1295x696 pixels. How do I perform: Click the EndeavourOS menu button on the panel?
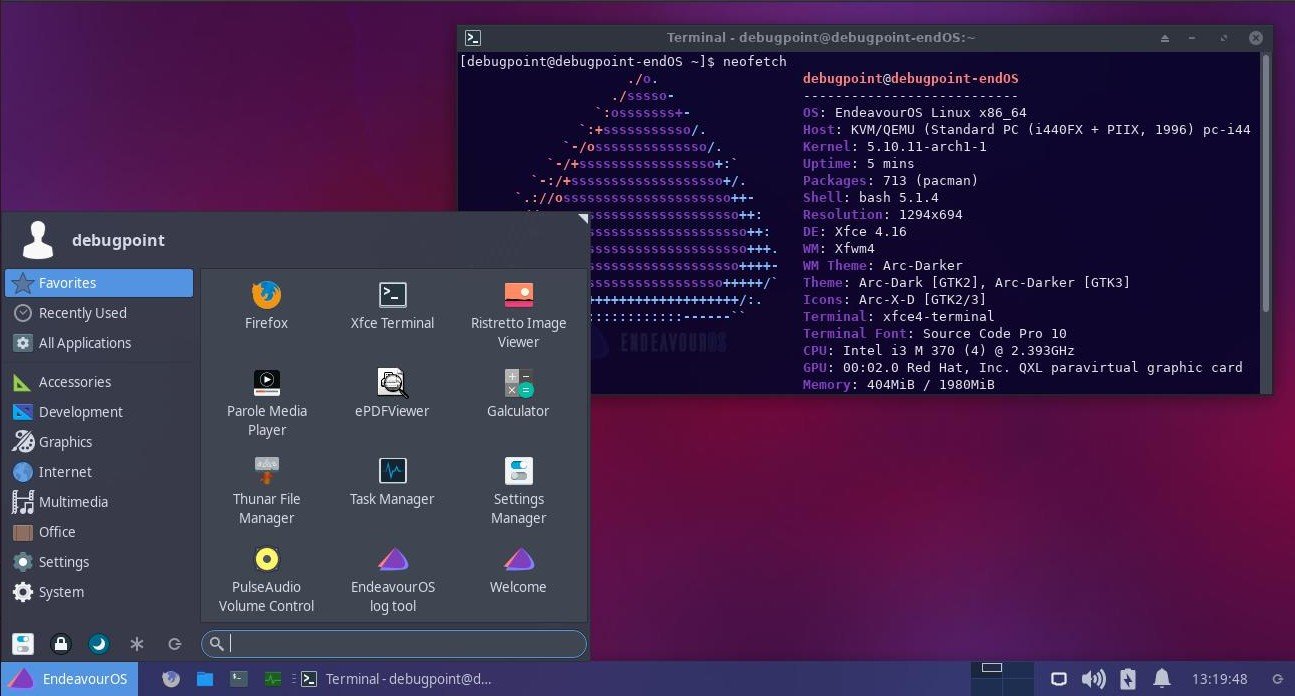point(69,679)
